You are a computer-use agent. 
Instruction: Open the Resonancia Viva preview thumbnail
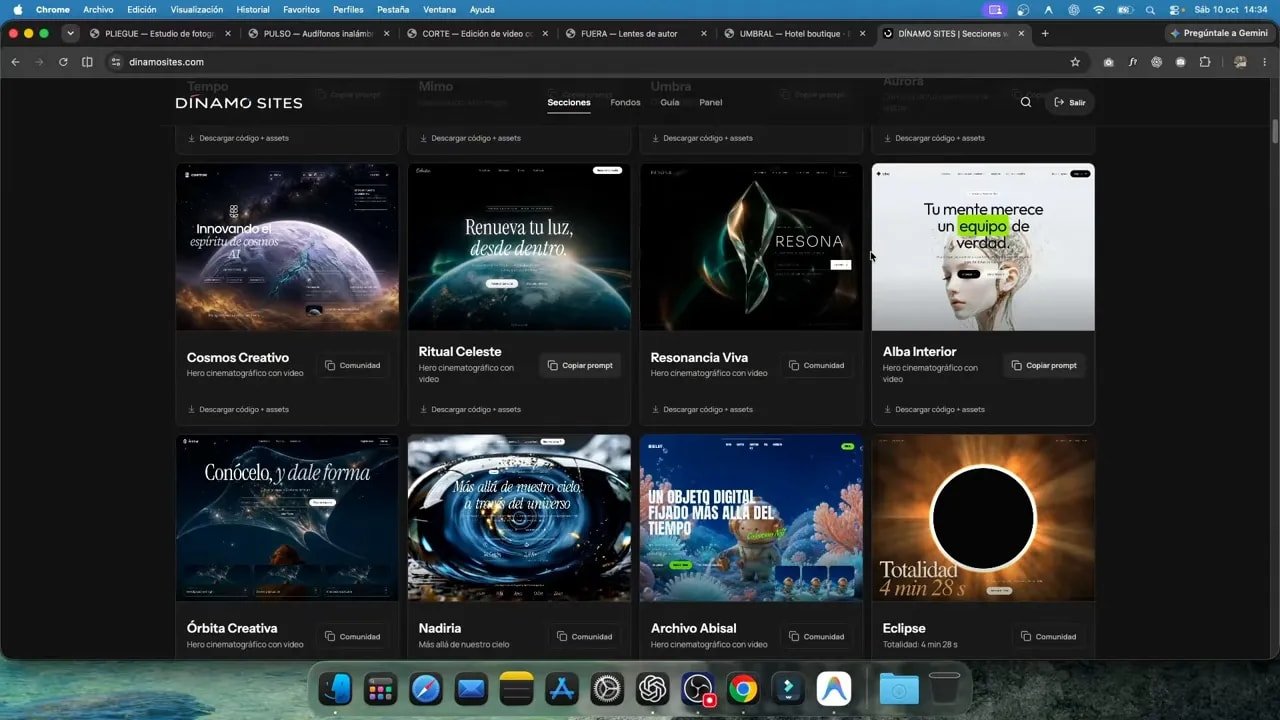pyautogui.click(x=751, y=247)
